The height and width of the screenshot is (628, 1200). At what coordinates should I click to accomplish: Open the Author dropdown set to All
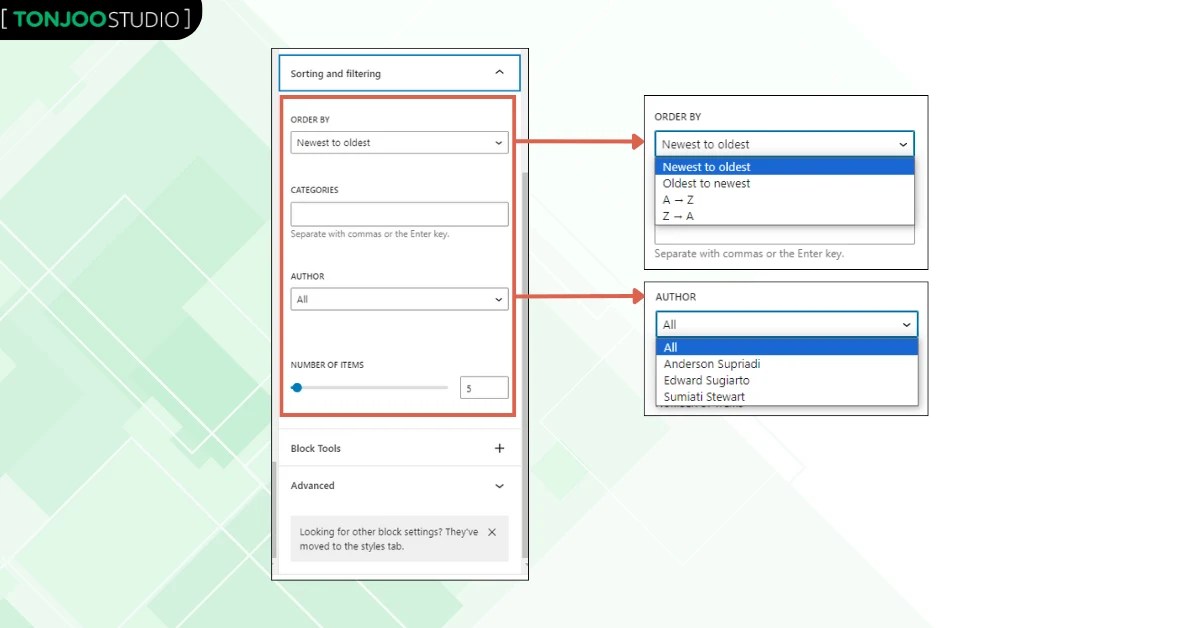click(x=399, y=299)
